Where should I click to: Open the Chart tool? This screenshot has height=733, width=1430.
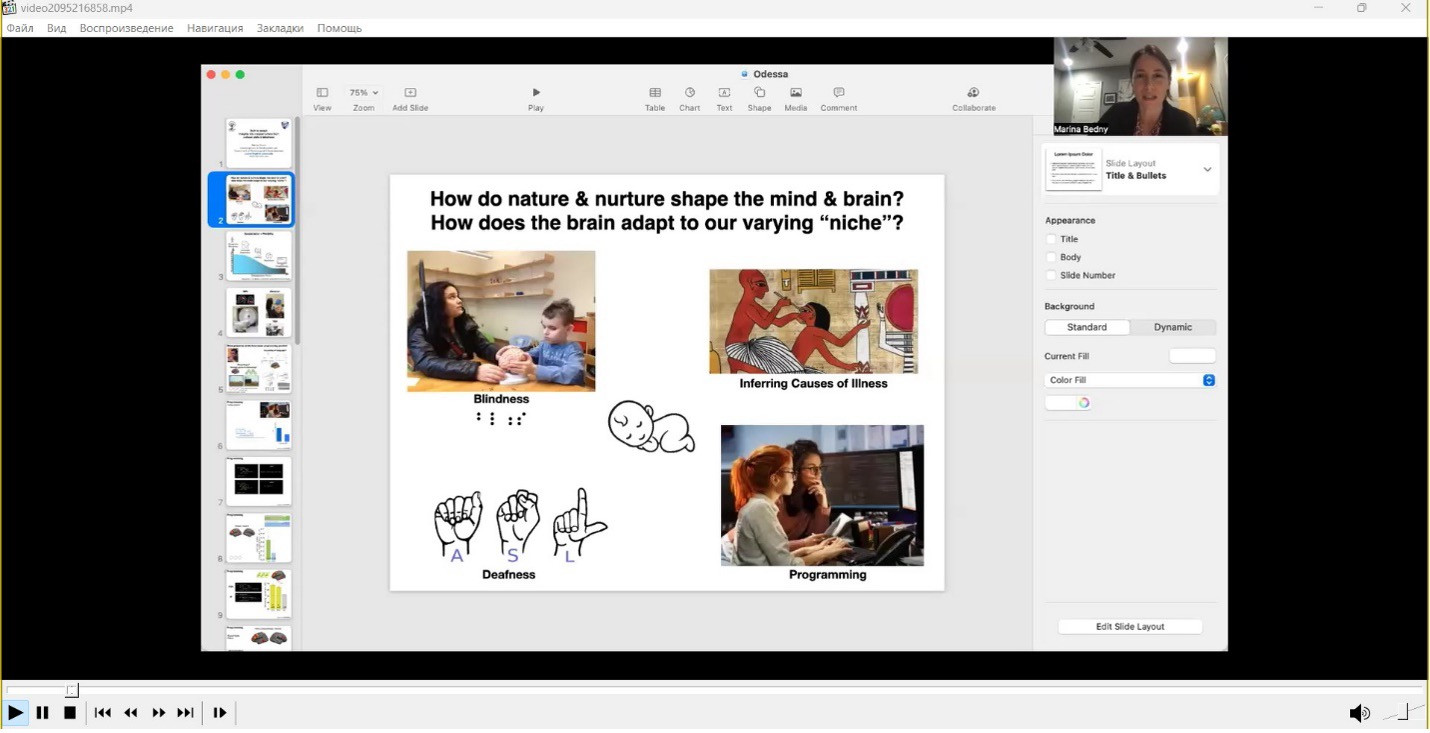coord(690,93)
